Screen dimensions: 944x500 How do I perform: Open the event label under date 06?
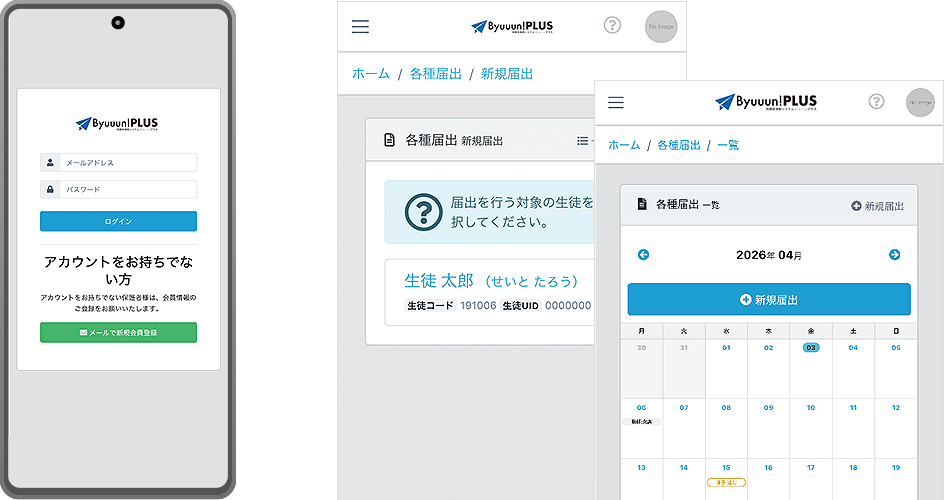[642, 422]
